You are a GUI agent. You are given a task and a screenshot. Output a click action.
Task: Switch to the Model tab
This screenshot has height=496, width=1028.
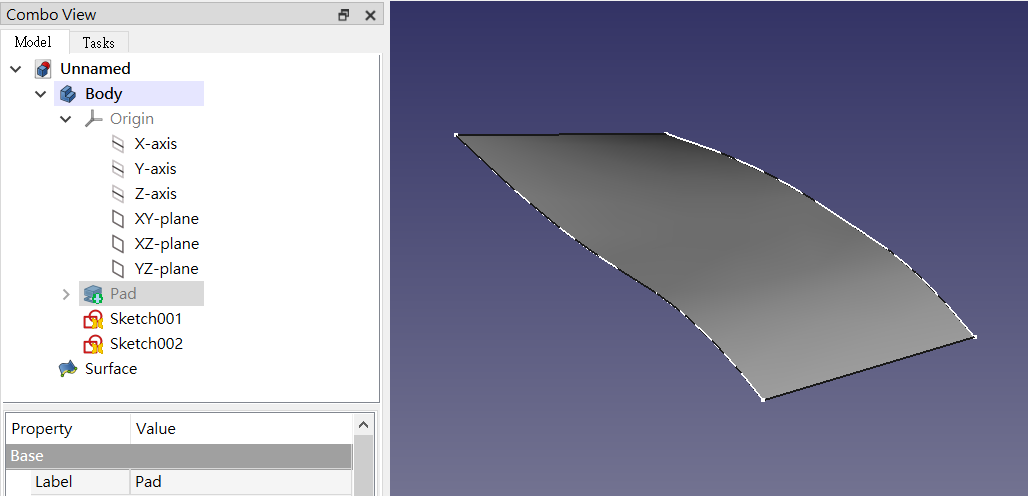pos(33,42)
